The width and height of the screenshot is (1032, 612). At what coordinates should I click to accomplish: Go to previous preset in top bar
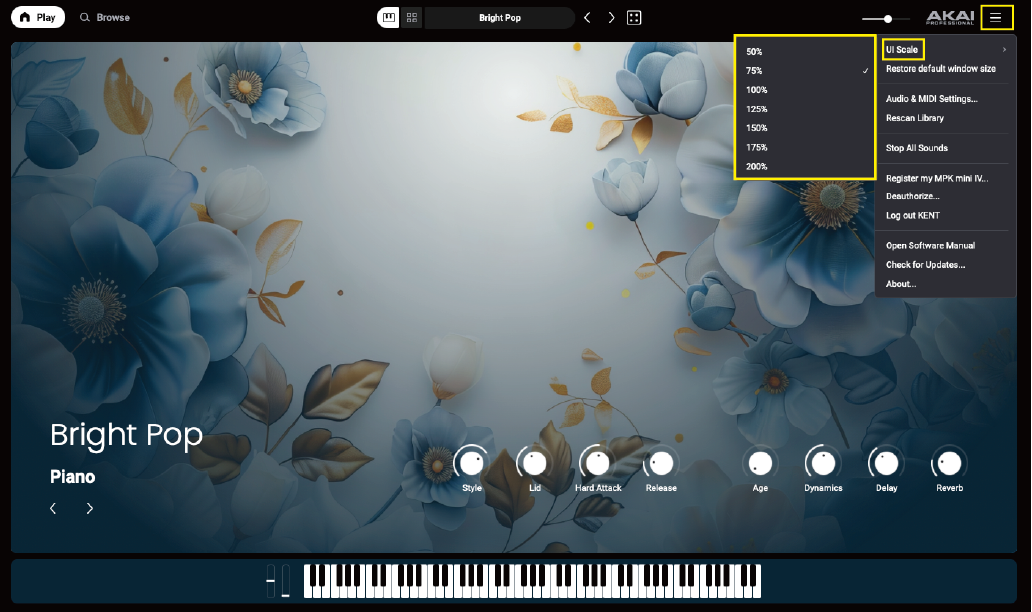[587, 18]
